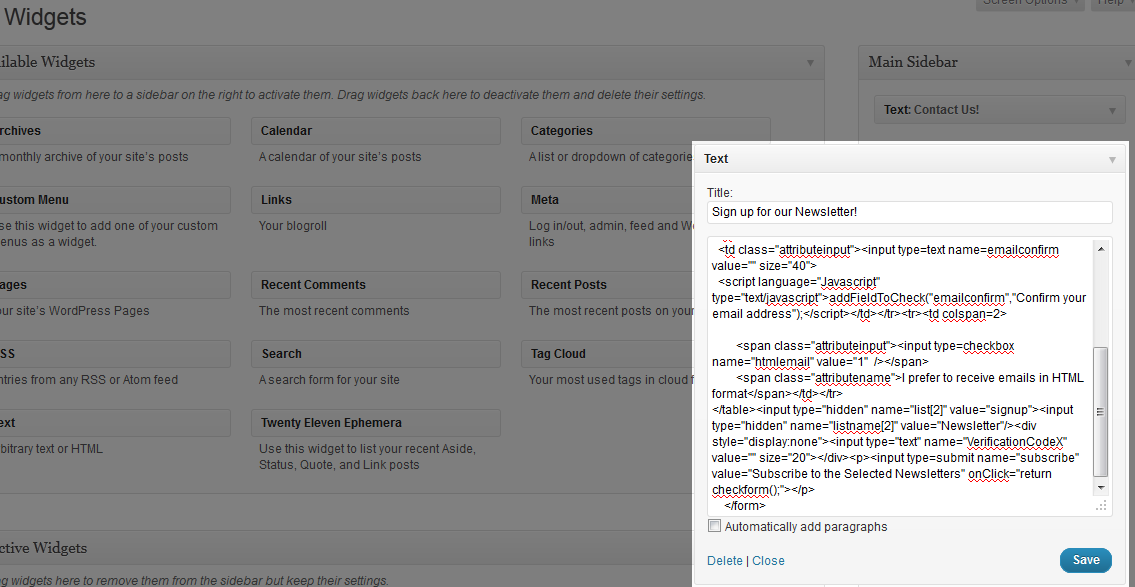This screenshot has width=1135, height=587.
Task: Click the Delete link in the widget
Action: tap(725, 561)
